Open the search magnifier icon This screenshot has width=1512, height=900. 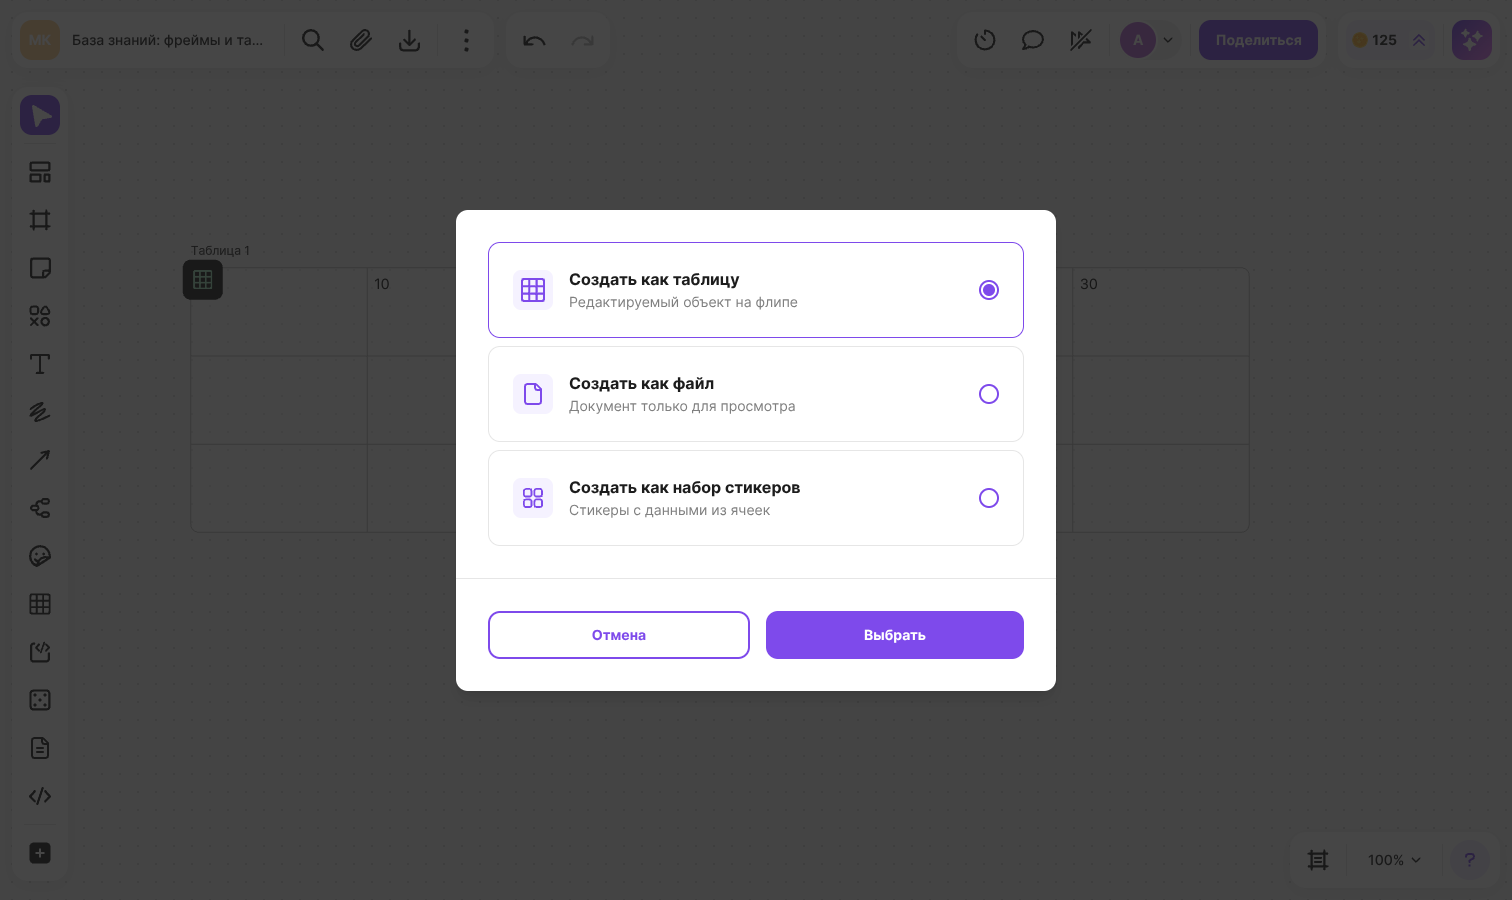click(x=313, y=40)
